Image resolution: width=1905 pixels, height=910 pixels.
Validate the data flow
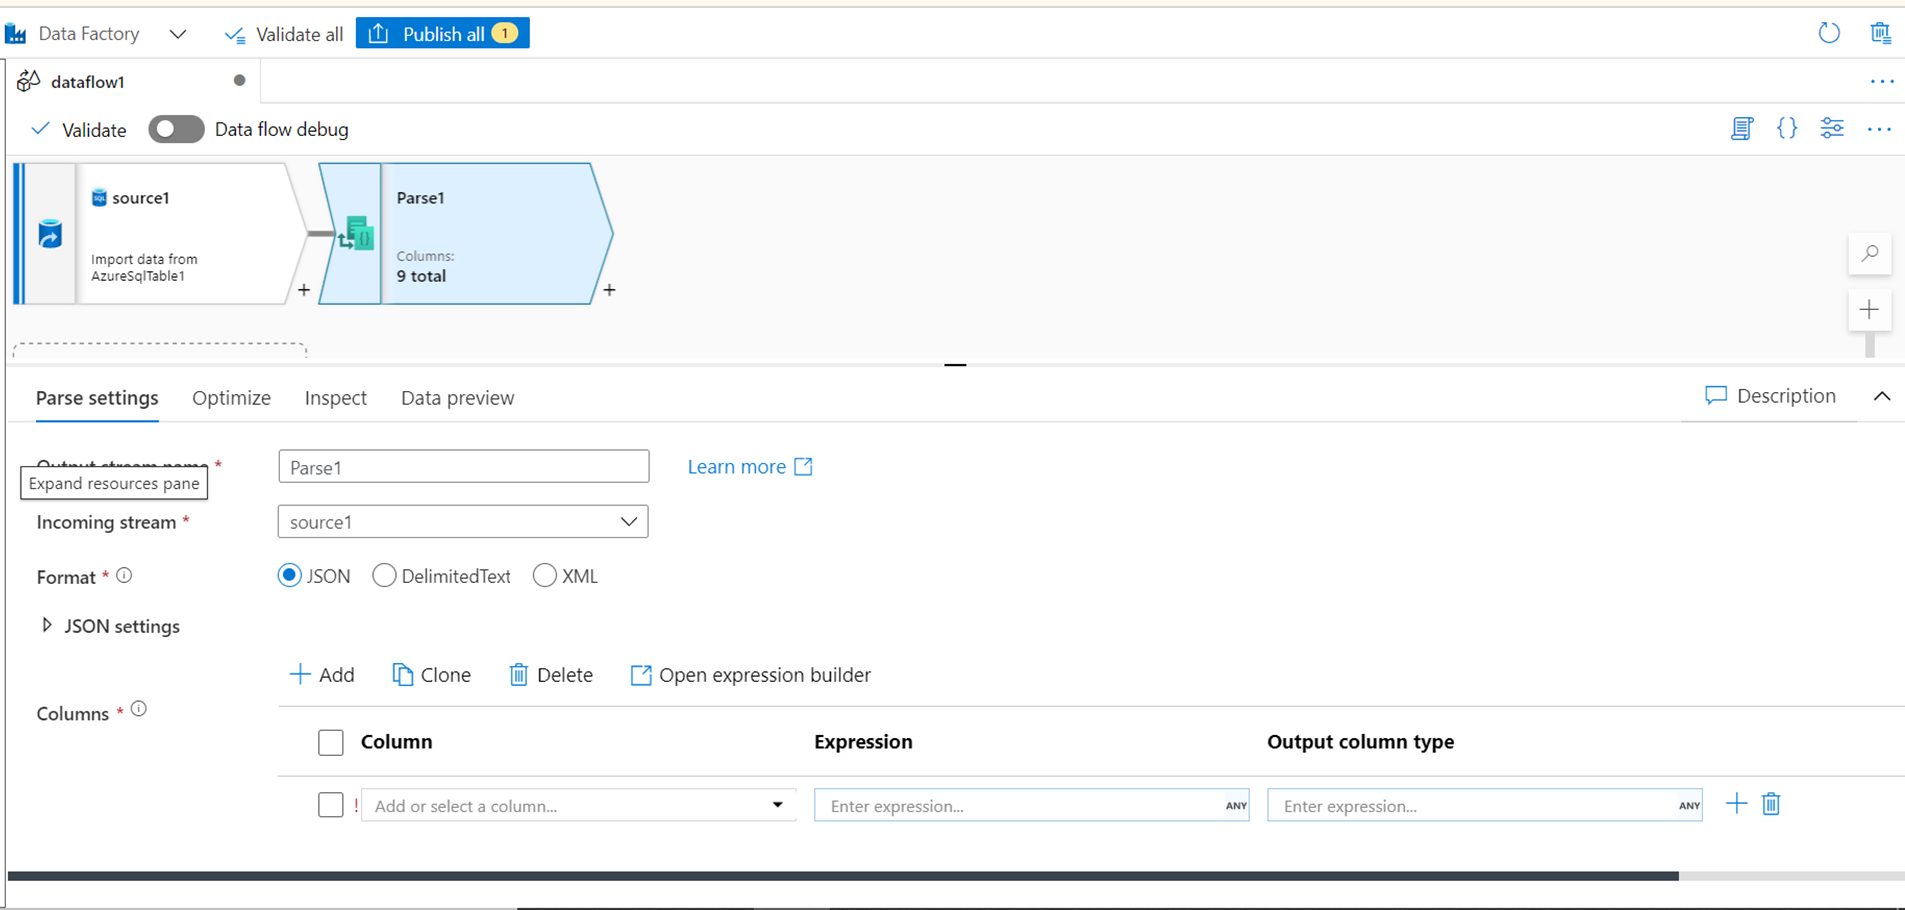click(x=79, y=130)
